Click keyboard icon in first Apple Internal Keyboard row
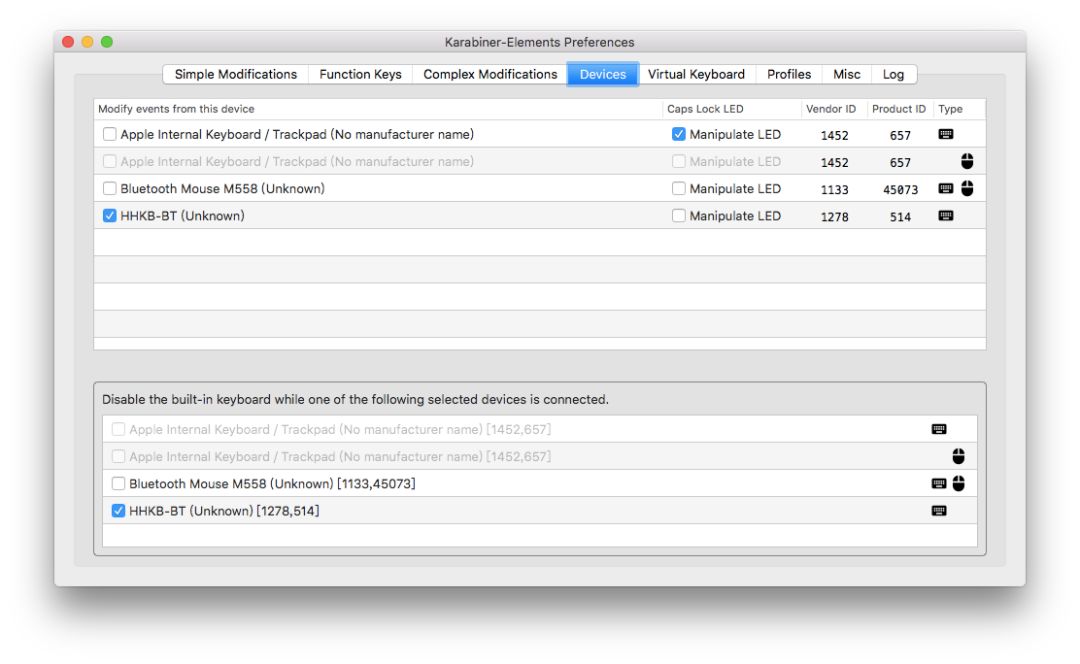The image size is (1080, 664). click(x=945, y=134)
